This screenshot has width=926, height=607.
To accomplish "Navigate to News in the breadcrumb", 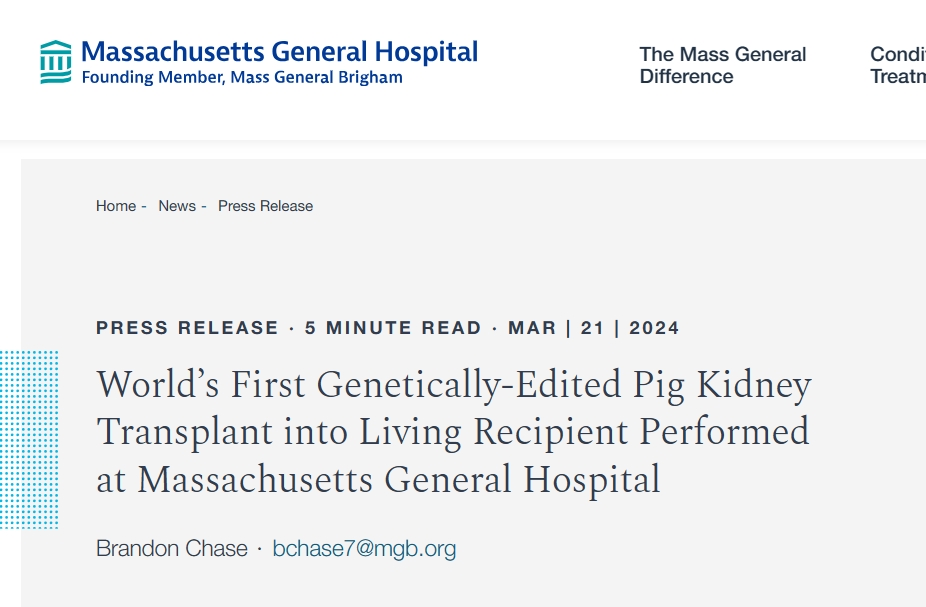I will pos(177,206).
